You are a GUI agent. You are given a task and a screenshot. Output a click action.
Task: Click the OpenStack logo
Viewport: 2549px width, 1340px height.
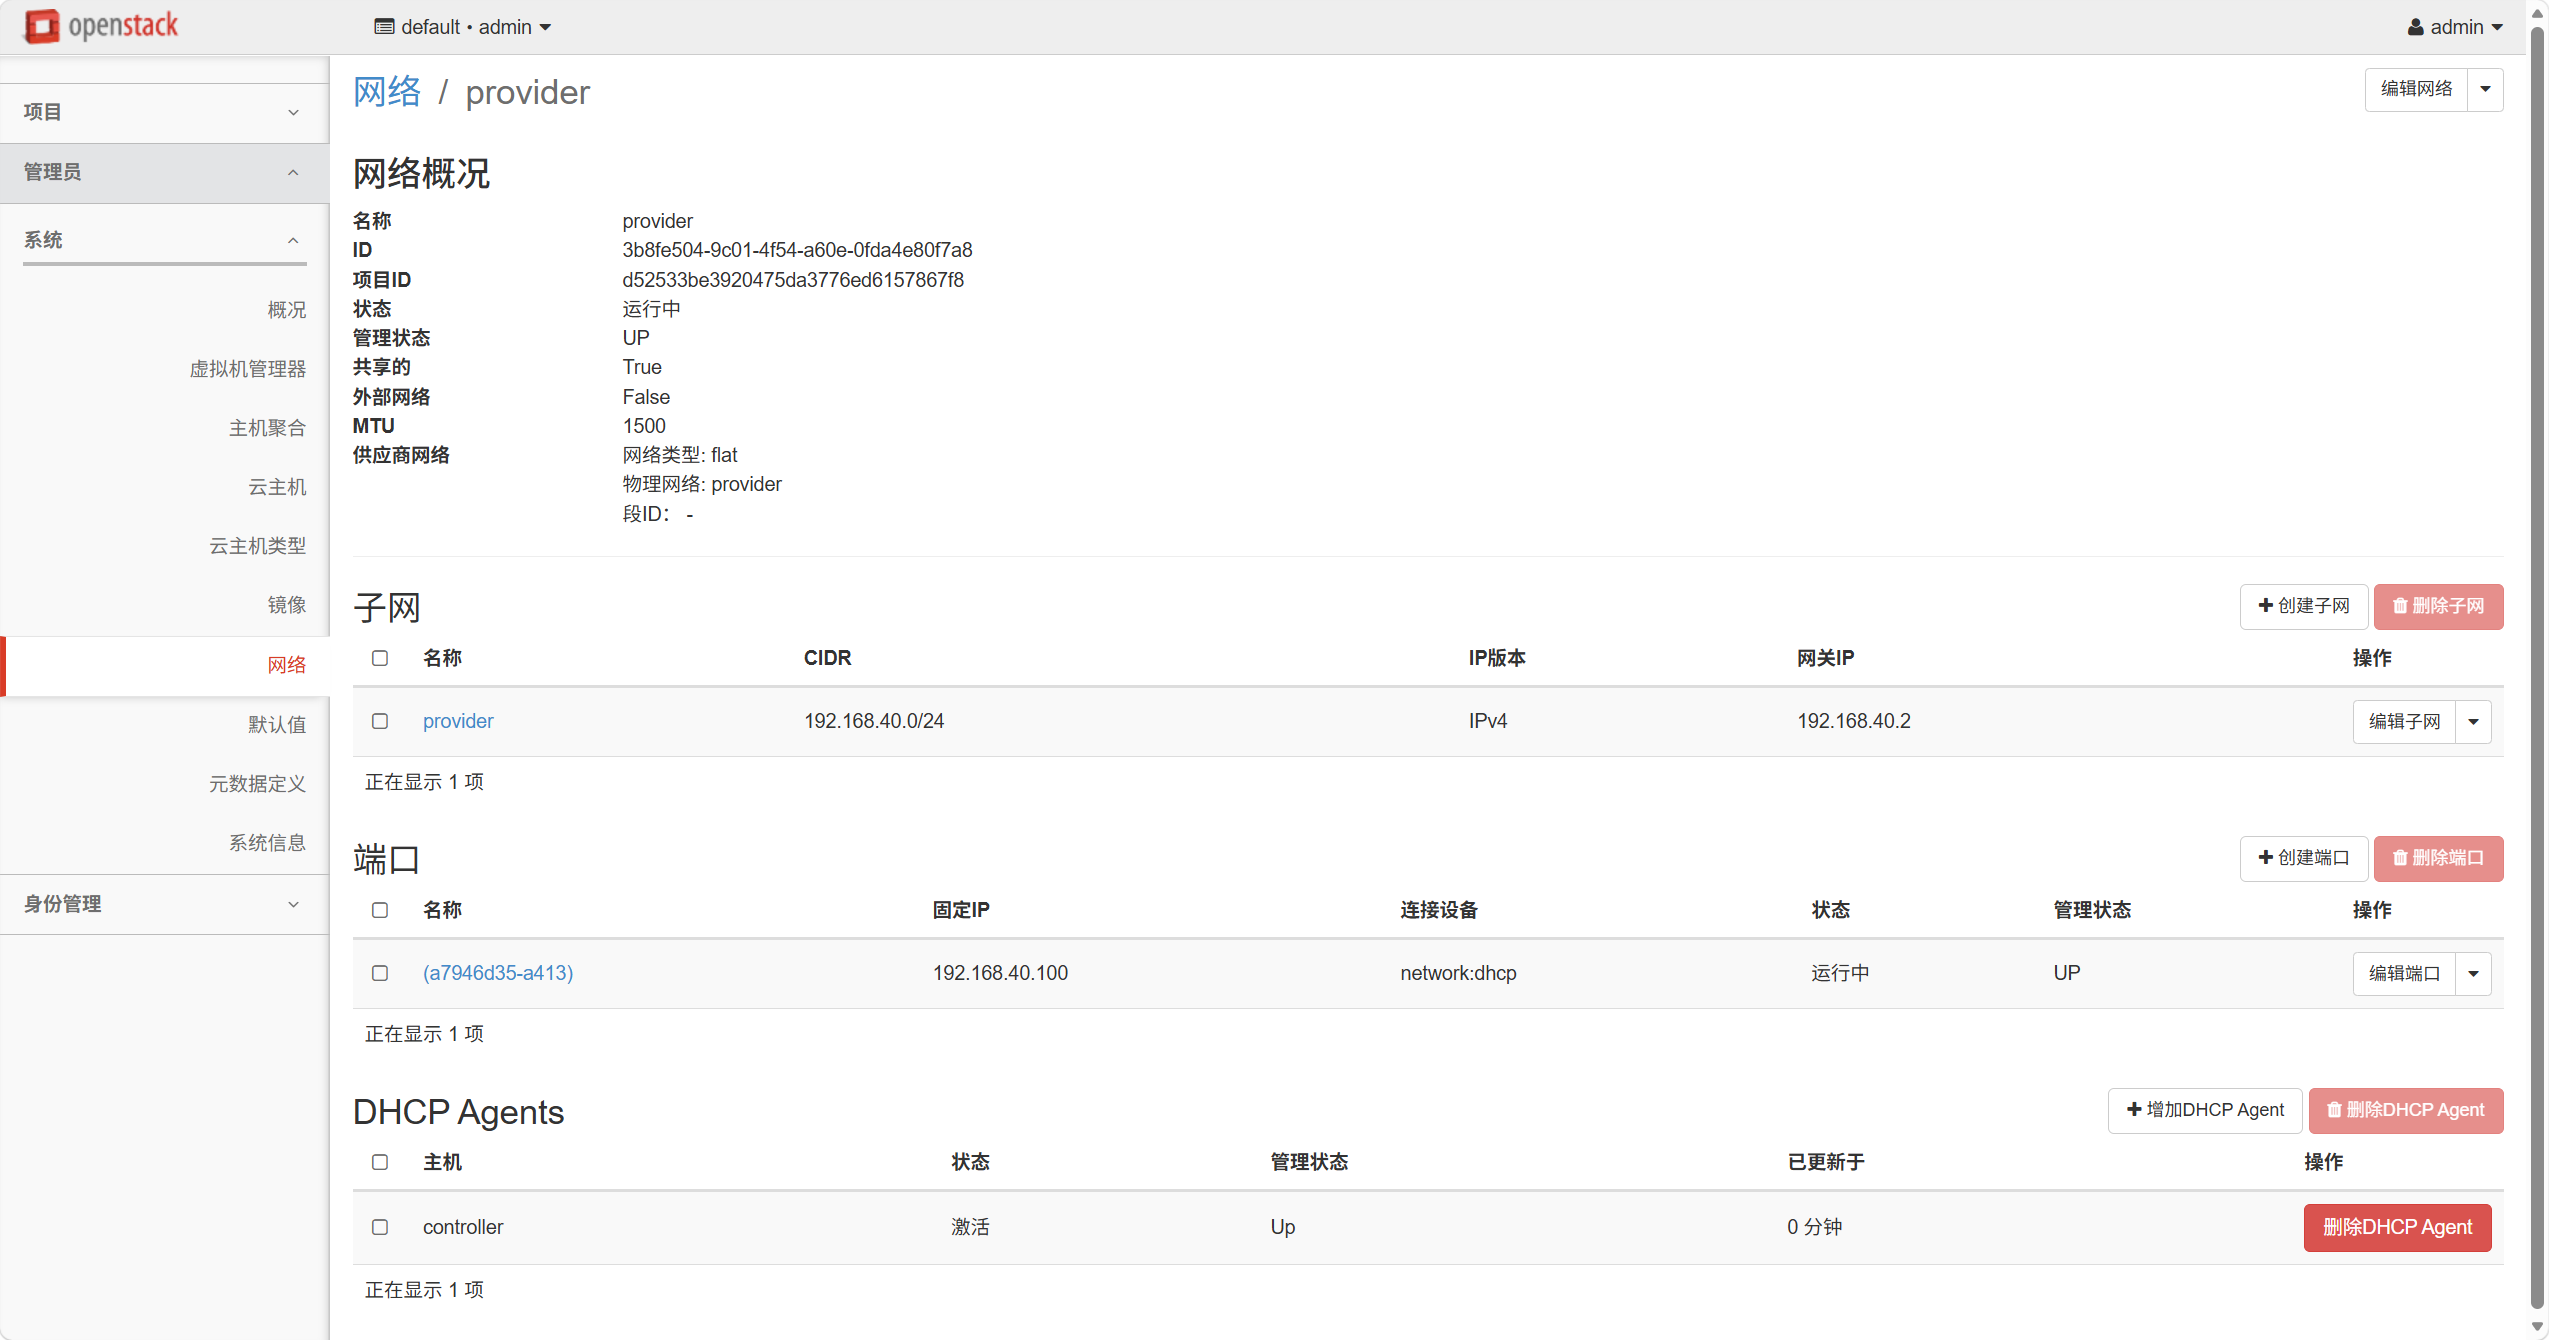[x=101, y=26]
